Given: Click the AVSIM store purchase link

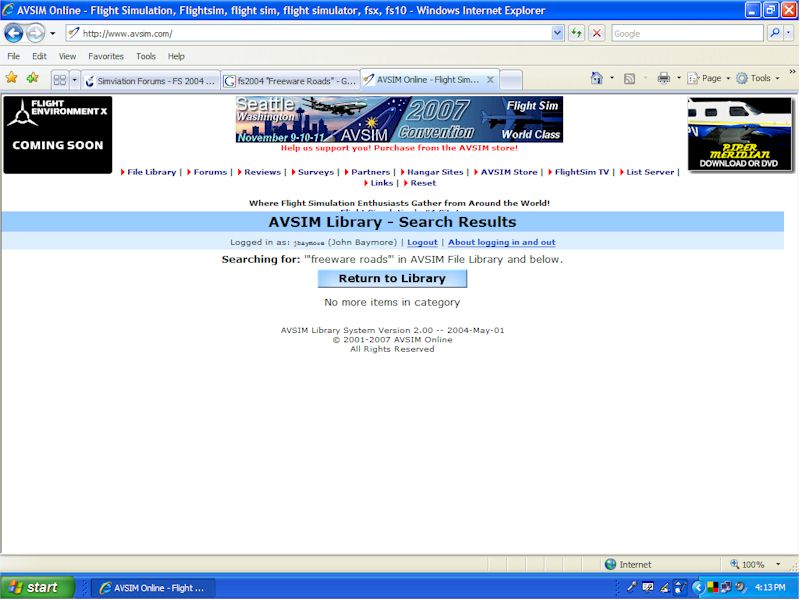Looking at the screenshot, I should [x=399, y=148].
